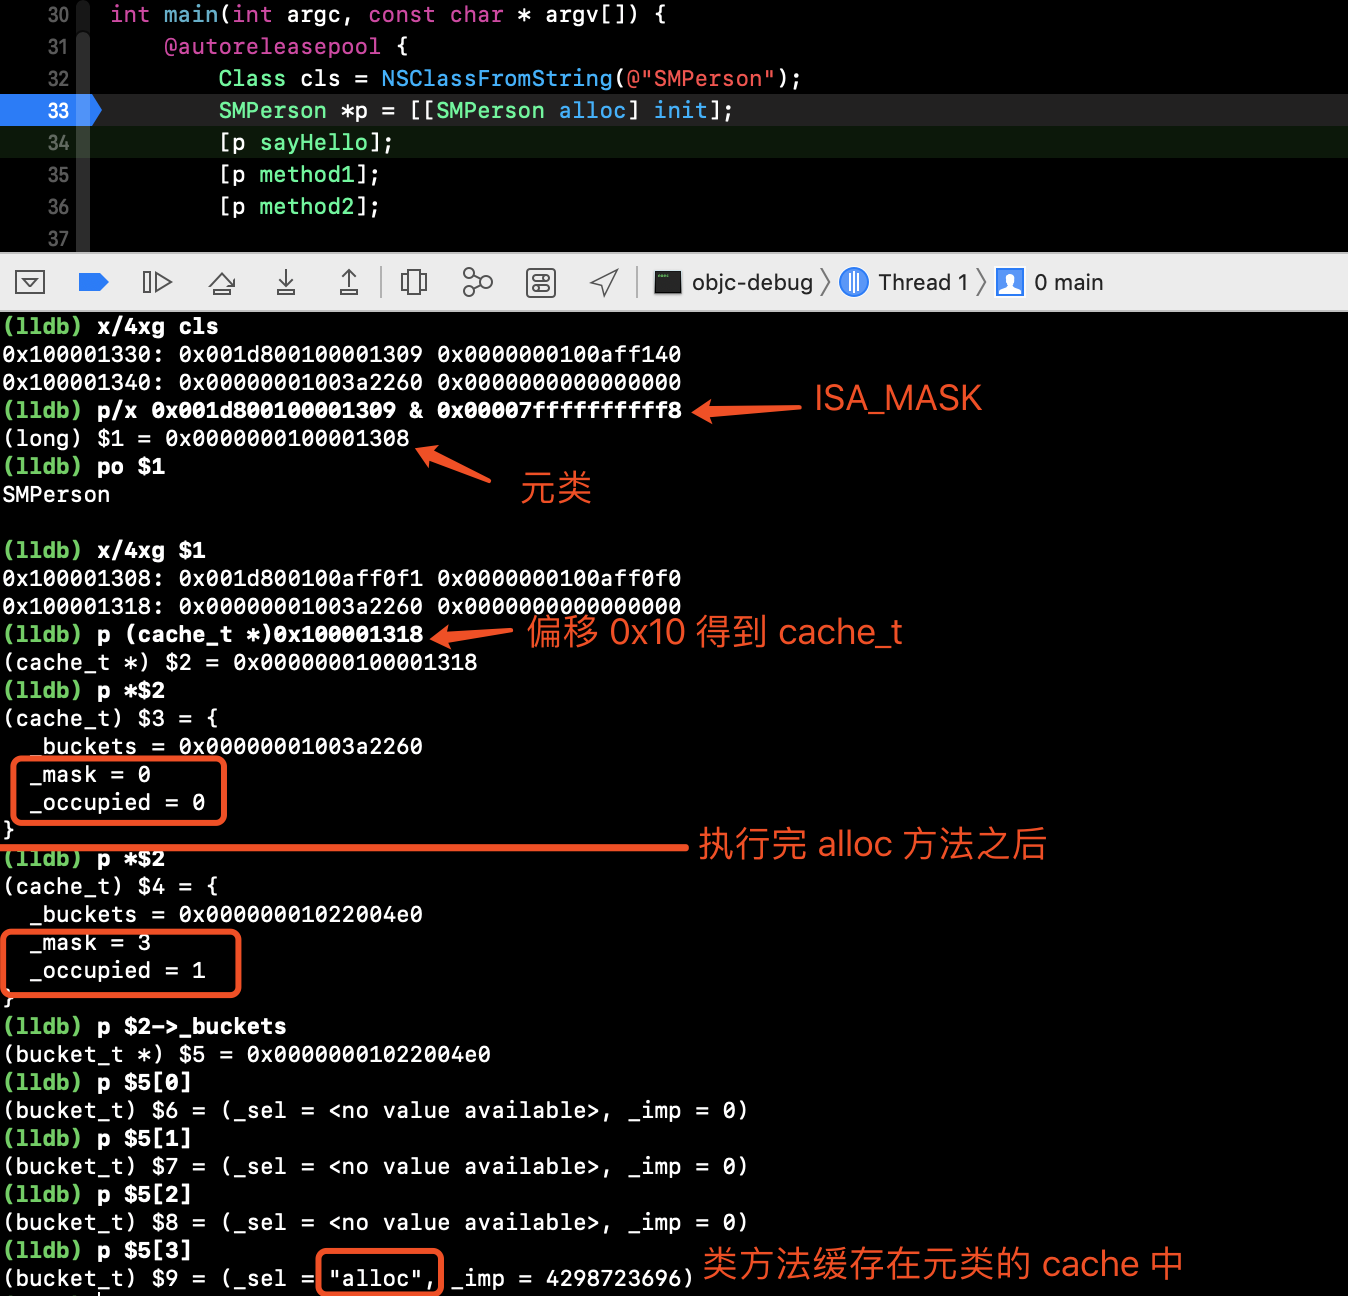
Task: Click the Step Out icon
Action: point(349,283)
